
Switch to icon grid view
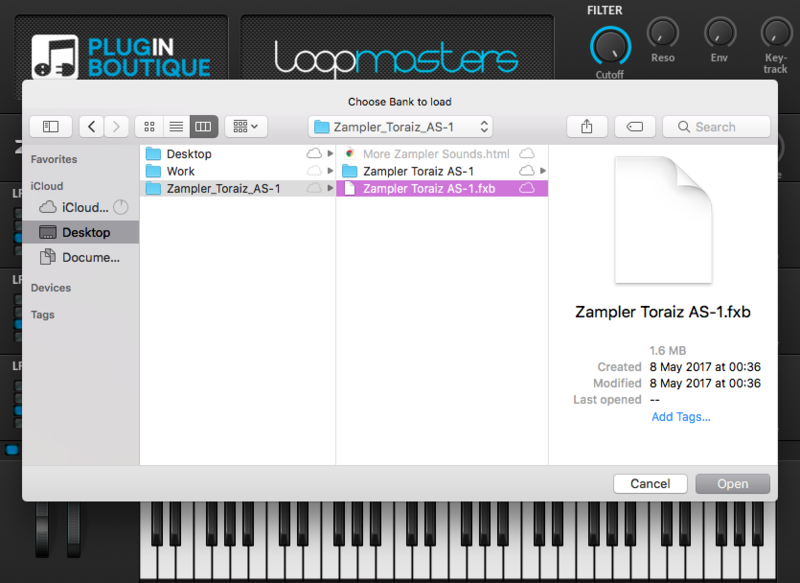[149, 126]
